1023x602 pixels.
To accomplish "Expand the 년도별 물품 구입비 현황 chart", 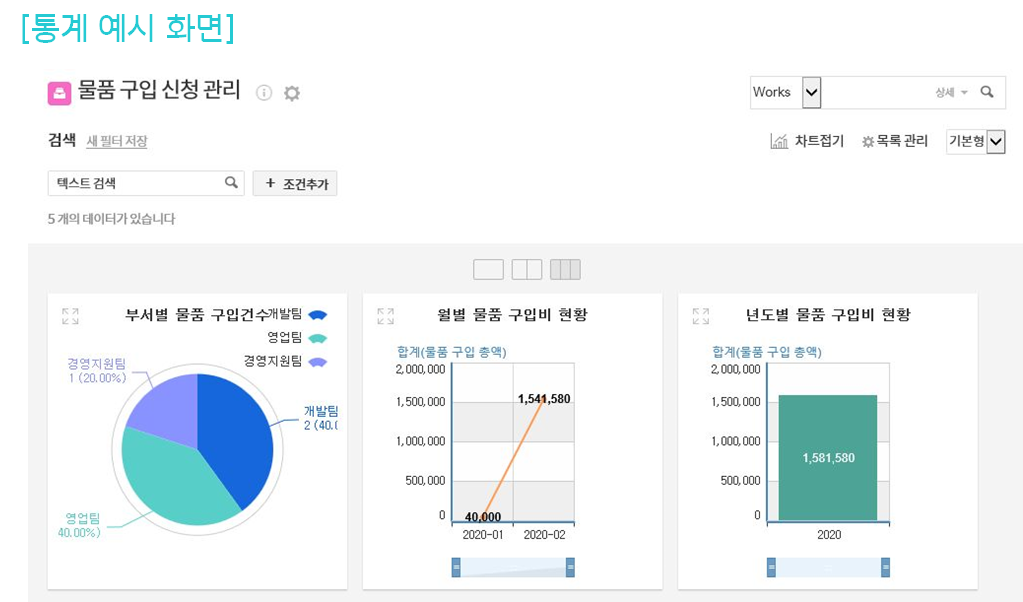I will tap(700, 316).
